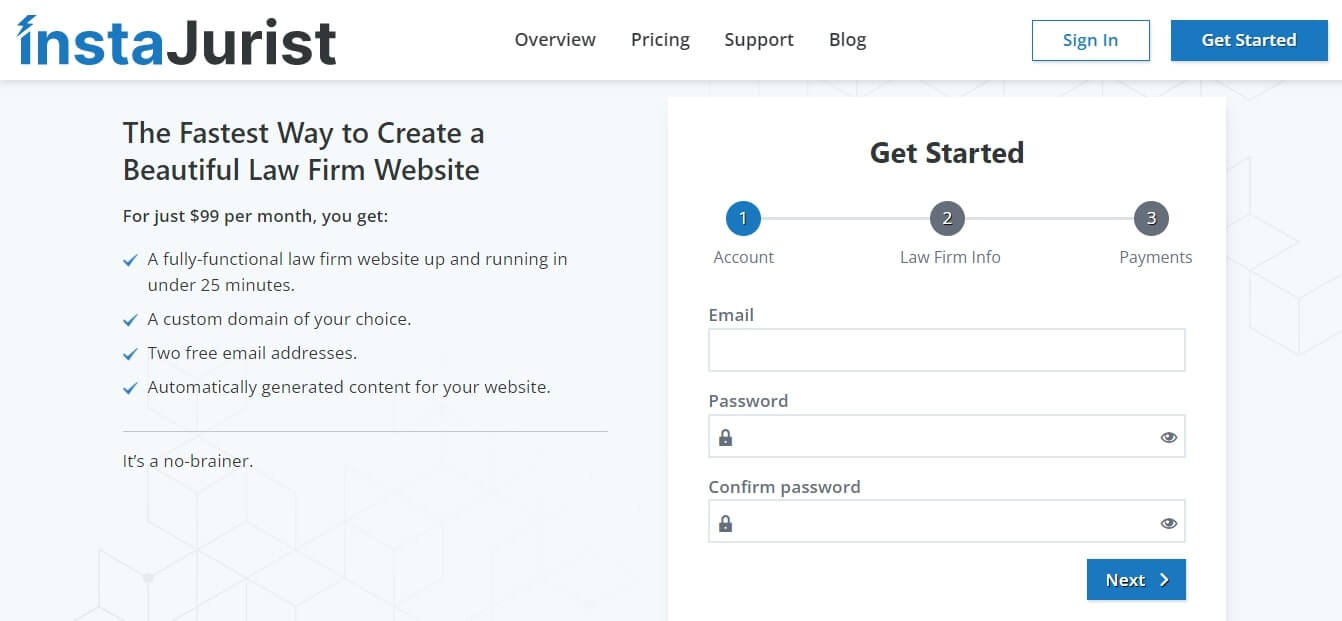Click the lock icon in Confirm password field

point(725,523)
